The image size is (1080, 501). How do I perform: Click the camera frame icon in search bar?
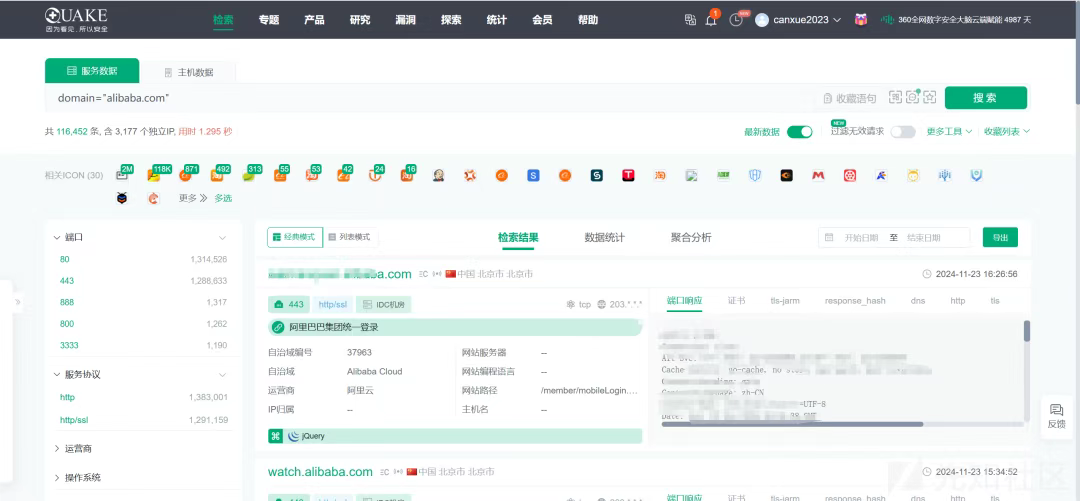(913, 97)
